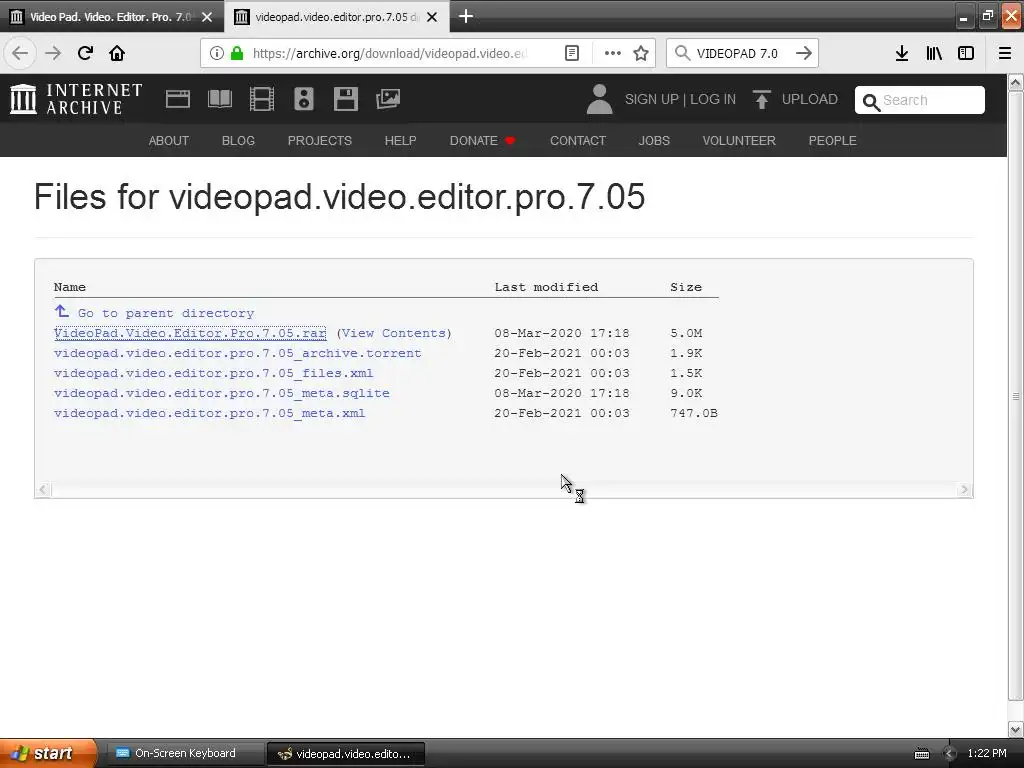Click the SIGN UP link

(652, 99)
